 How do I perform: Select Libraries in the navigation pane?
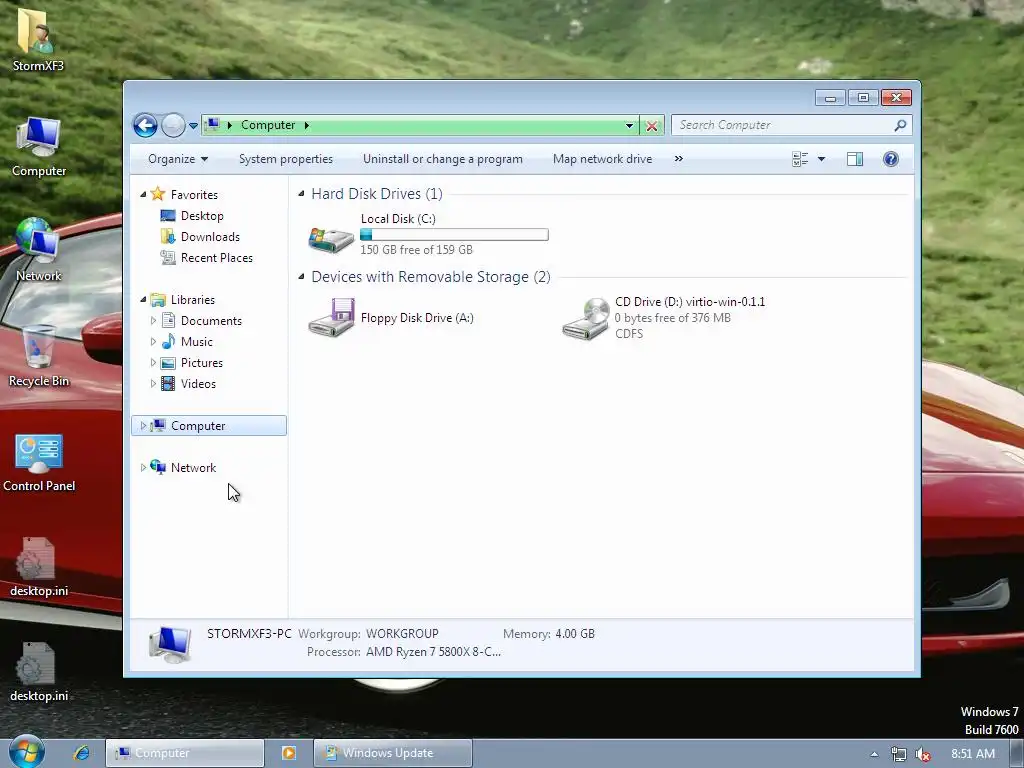193,300
